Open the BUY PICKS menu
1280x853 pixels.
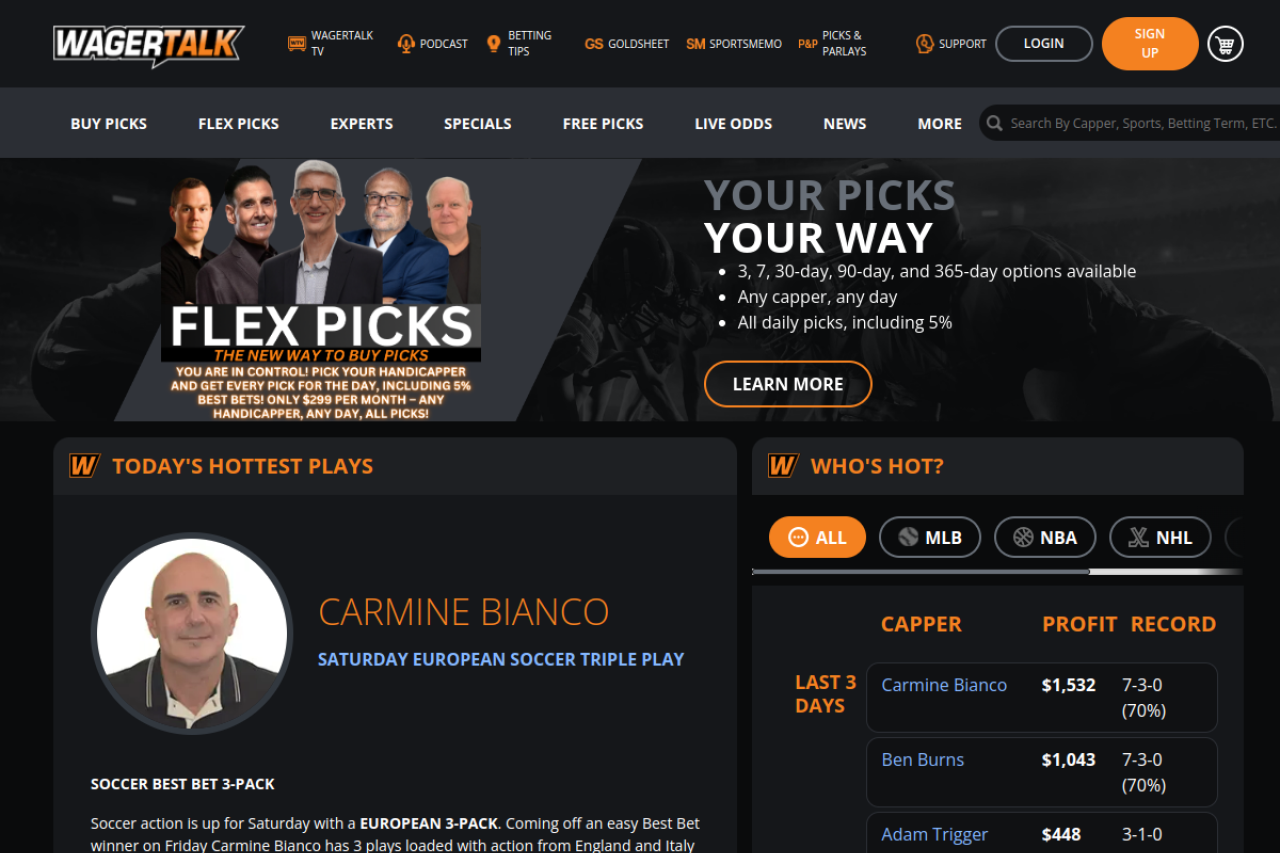(x=109, y=123)
